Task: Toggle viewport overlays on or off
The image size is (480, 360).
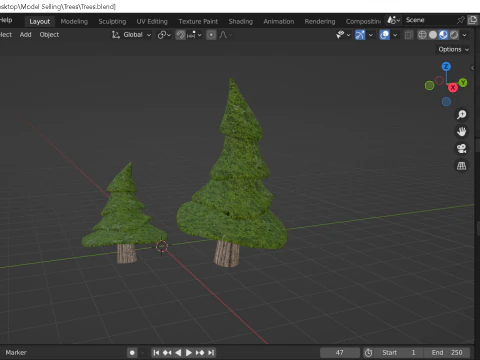Action: point(384,35)
